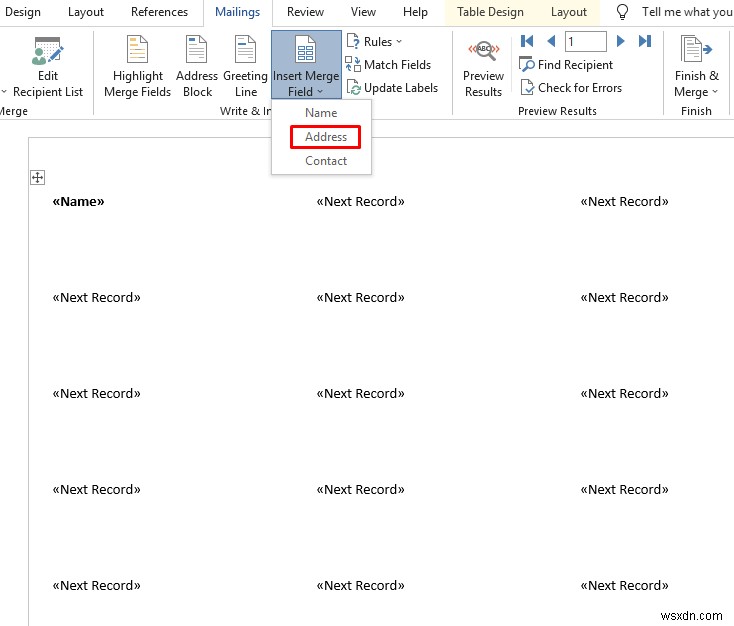Screen dimensions: 734x626
Task: Open Finish & Merge dropdown
Action: pyautogui.click(x=696, y=68)
